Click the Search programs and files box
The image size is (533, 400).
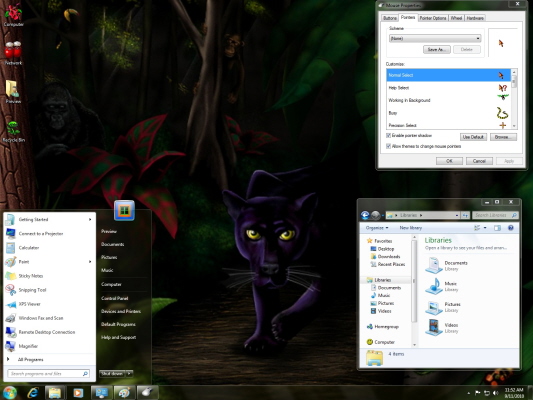click(48, 373)
